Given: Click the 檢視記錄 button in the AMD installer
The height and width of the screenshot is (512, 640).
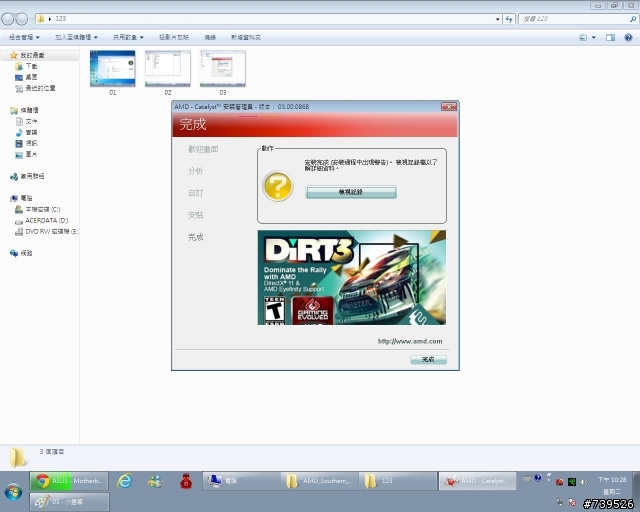Looking at the screenshot, I should [351, 192].
